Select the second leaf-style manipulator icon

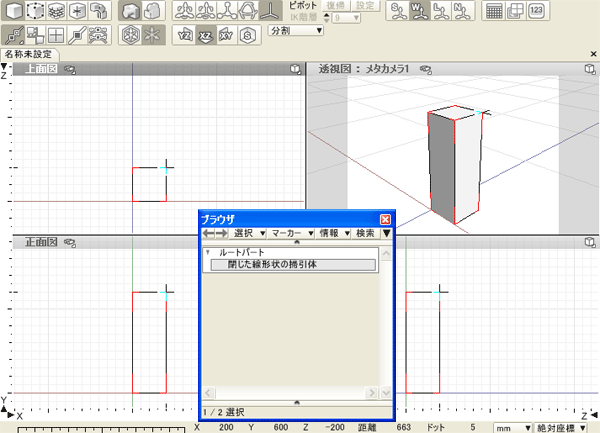pyautogui.click(x=206, y=10)
